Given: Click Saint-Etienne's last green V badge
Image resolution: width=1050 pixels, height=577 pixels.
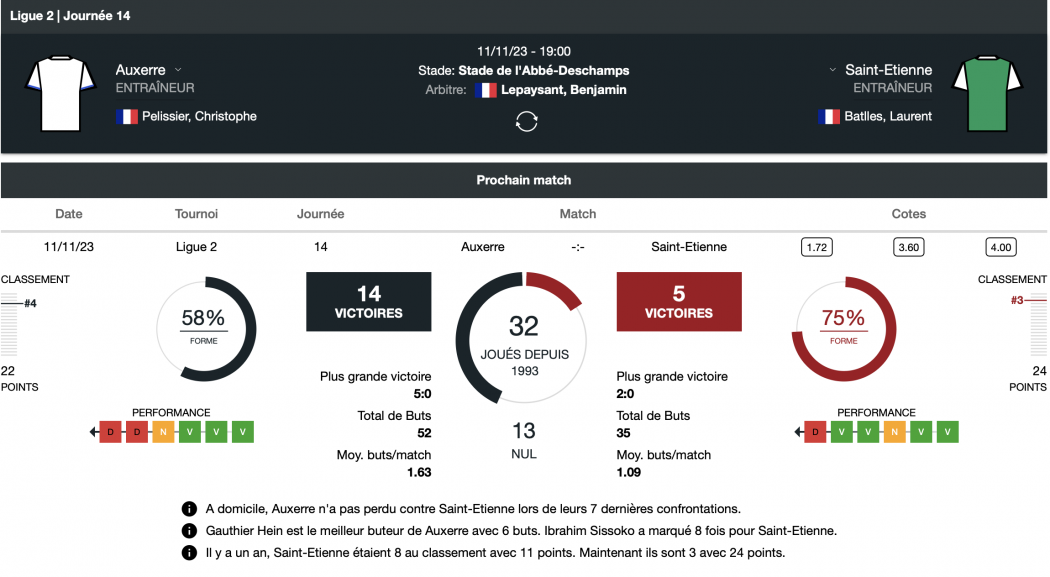Looking at the screenshot, I should tap(948, 432).
